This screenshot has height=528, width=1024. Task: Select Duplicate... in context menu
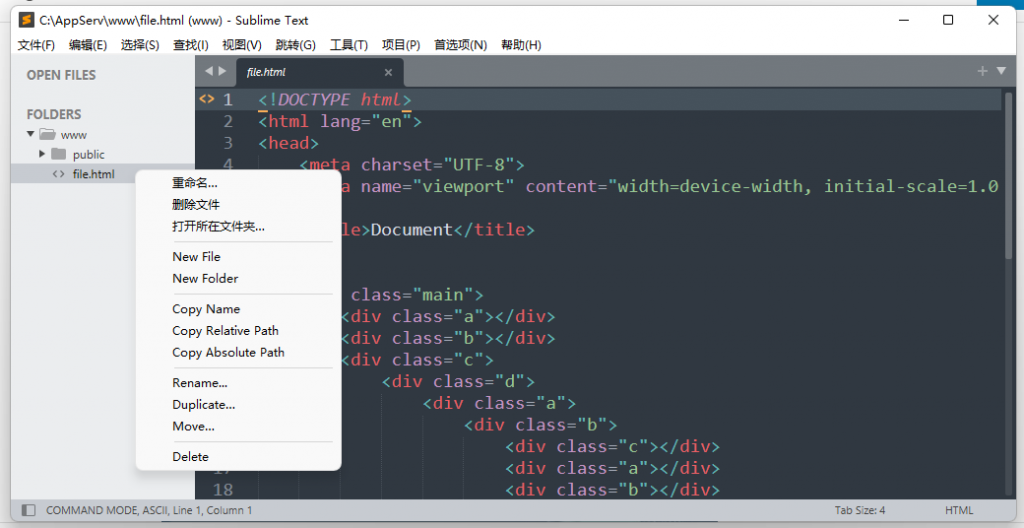[204, 404]
